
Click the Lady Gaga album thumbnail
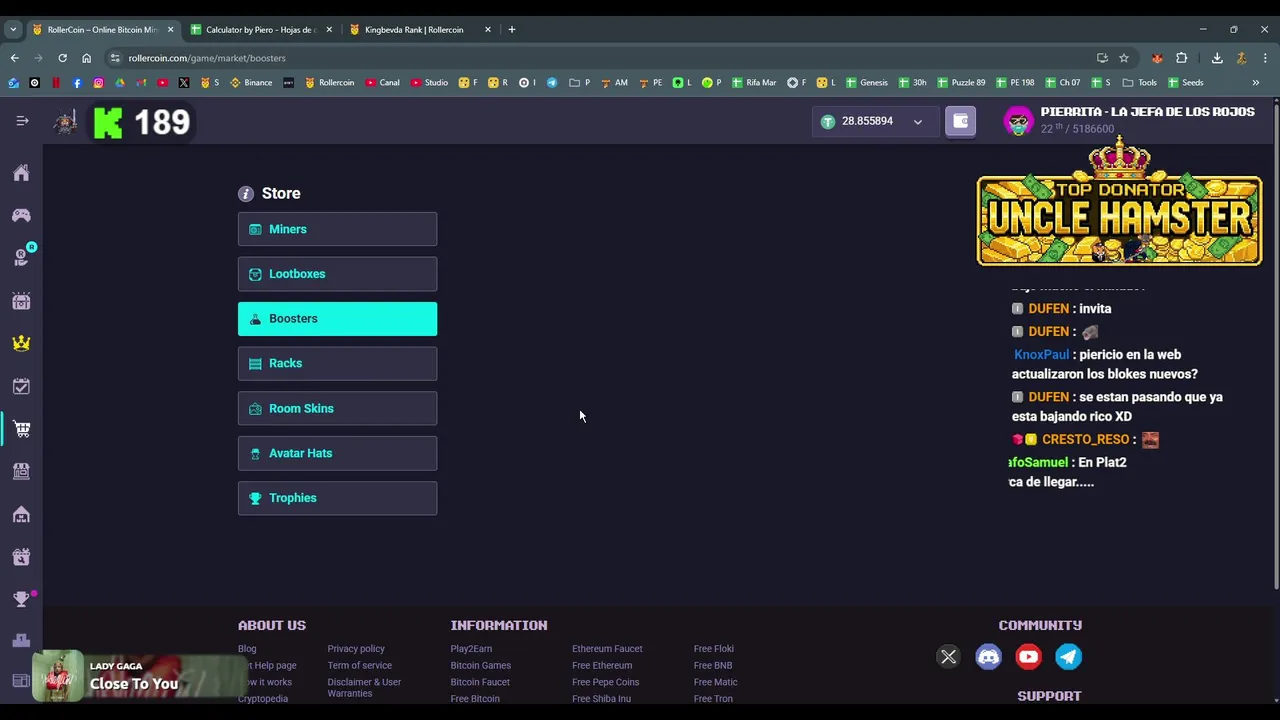click(x=58, y=676)
